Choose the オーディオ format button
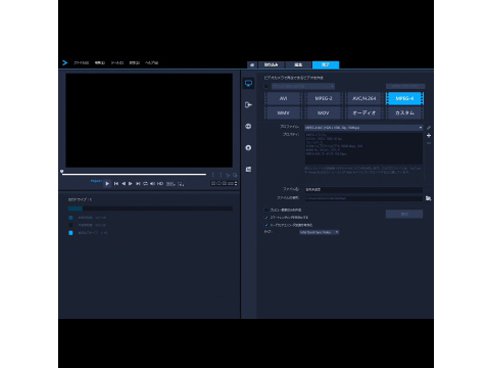Viewport: 490px width, 368px height. [364, 113]
